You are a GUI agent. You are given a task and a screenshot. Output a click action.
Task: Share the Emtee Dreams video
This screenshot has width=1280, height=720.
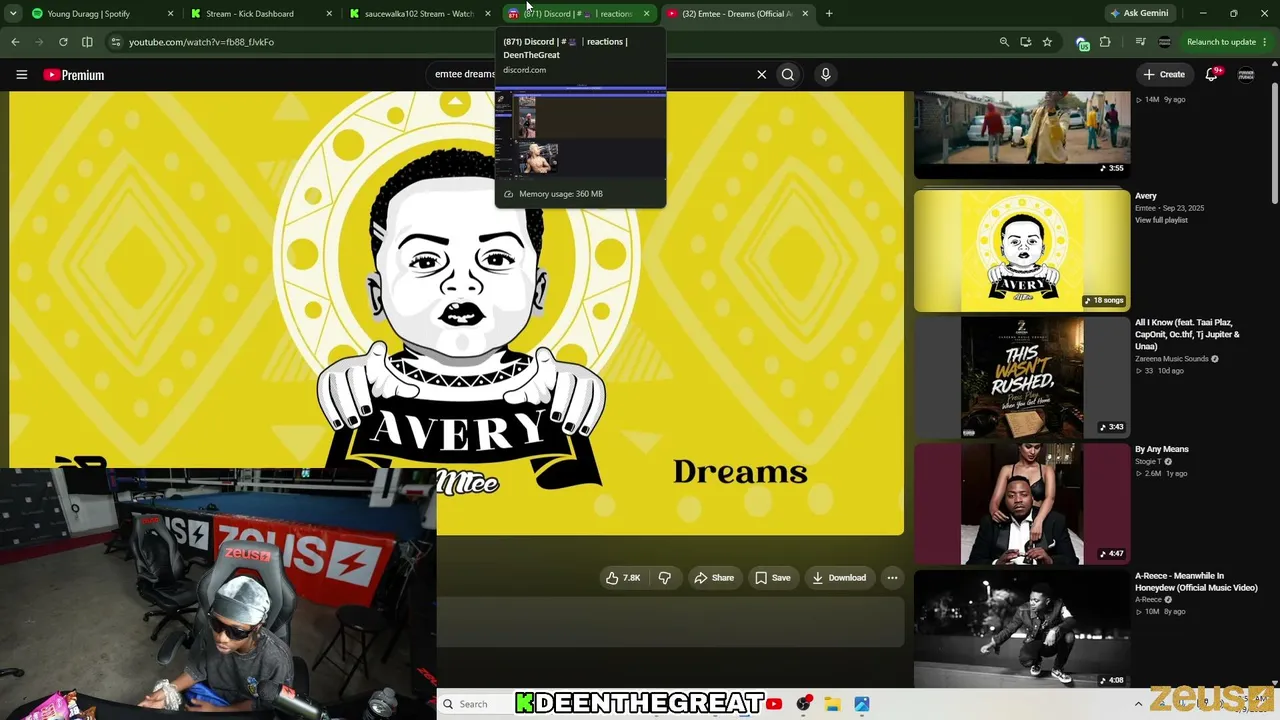714,578
